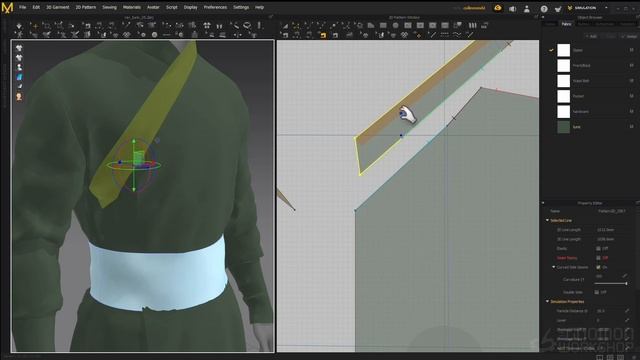Select the Front/Back fabric row

pyautogui.click(x=592, y=65)
